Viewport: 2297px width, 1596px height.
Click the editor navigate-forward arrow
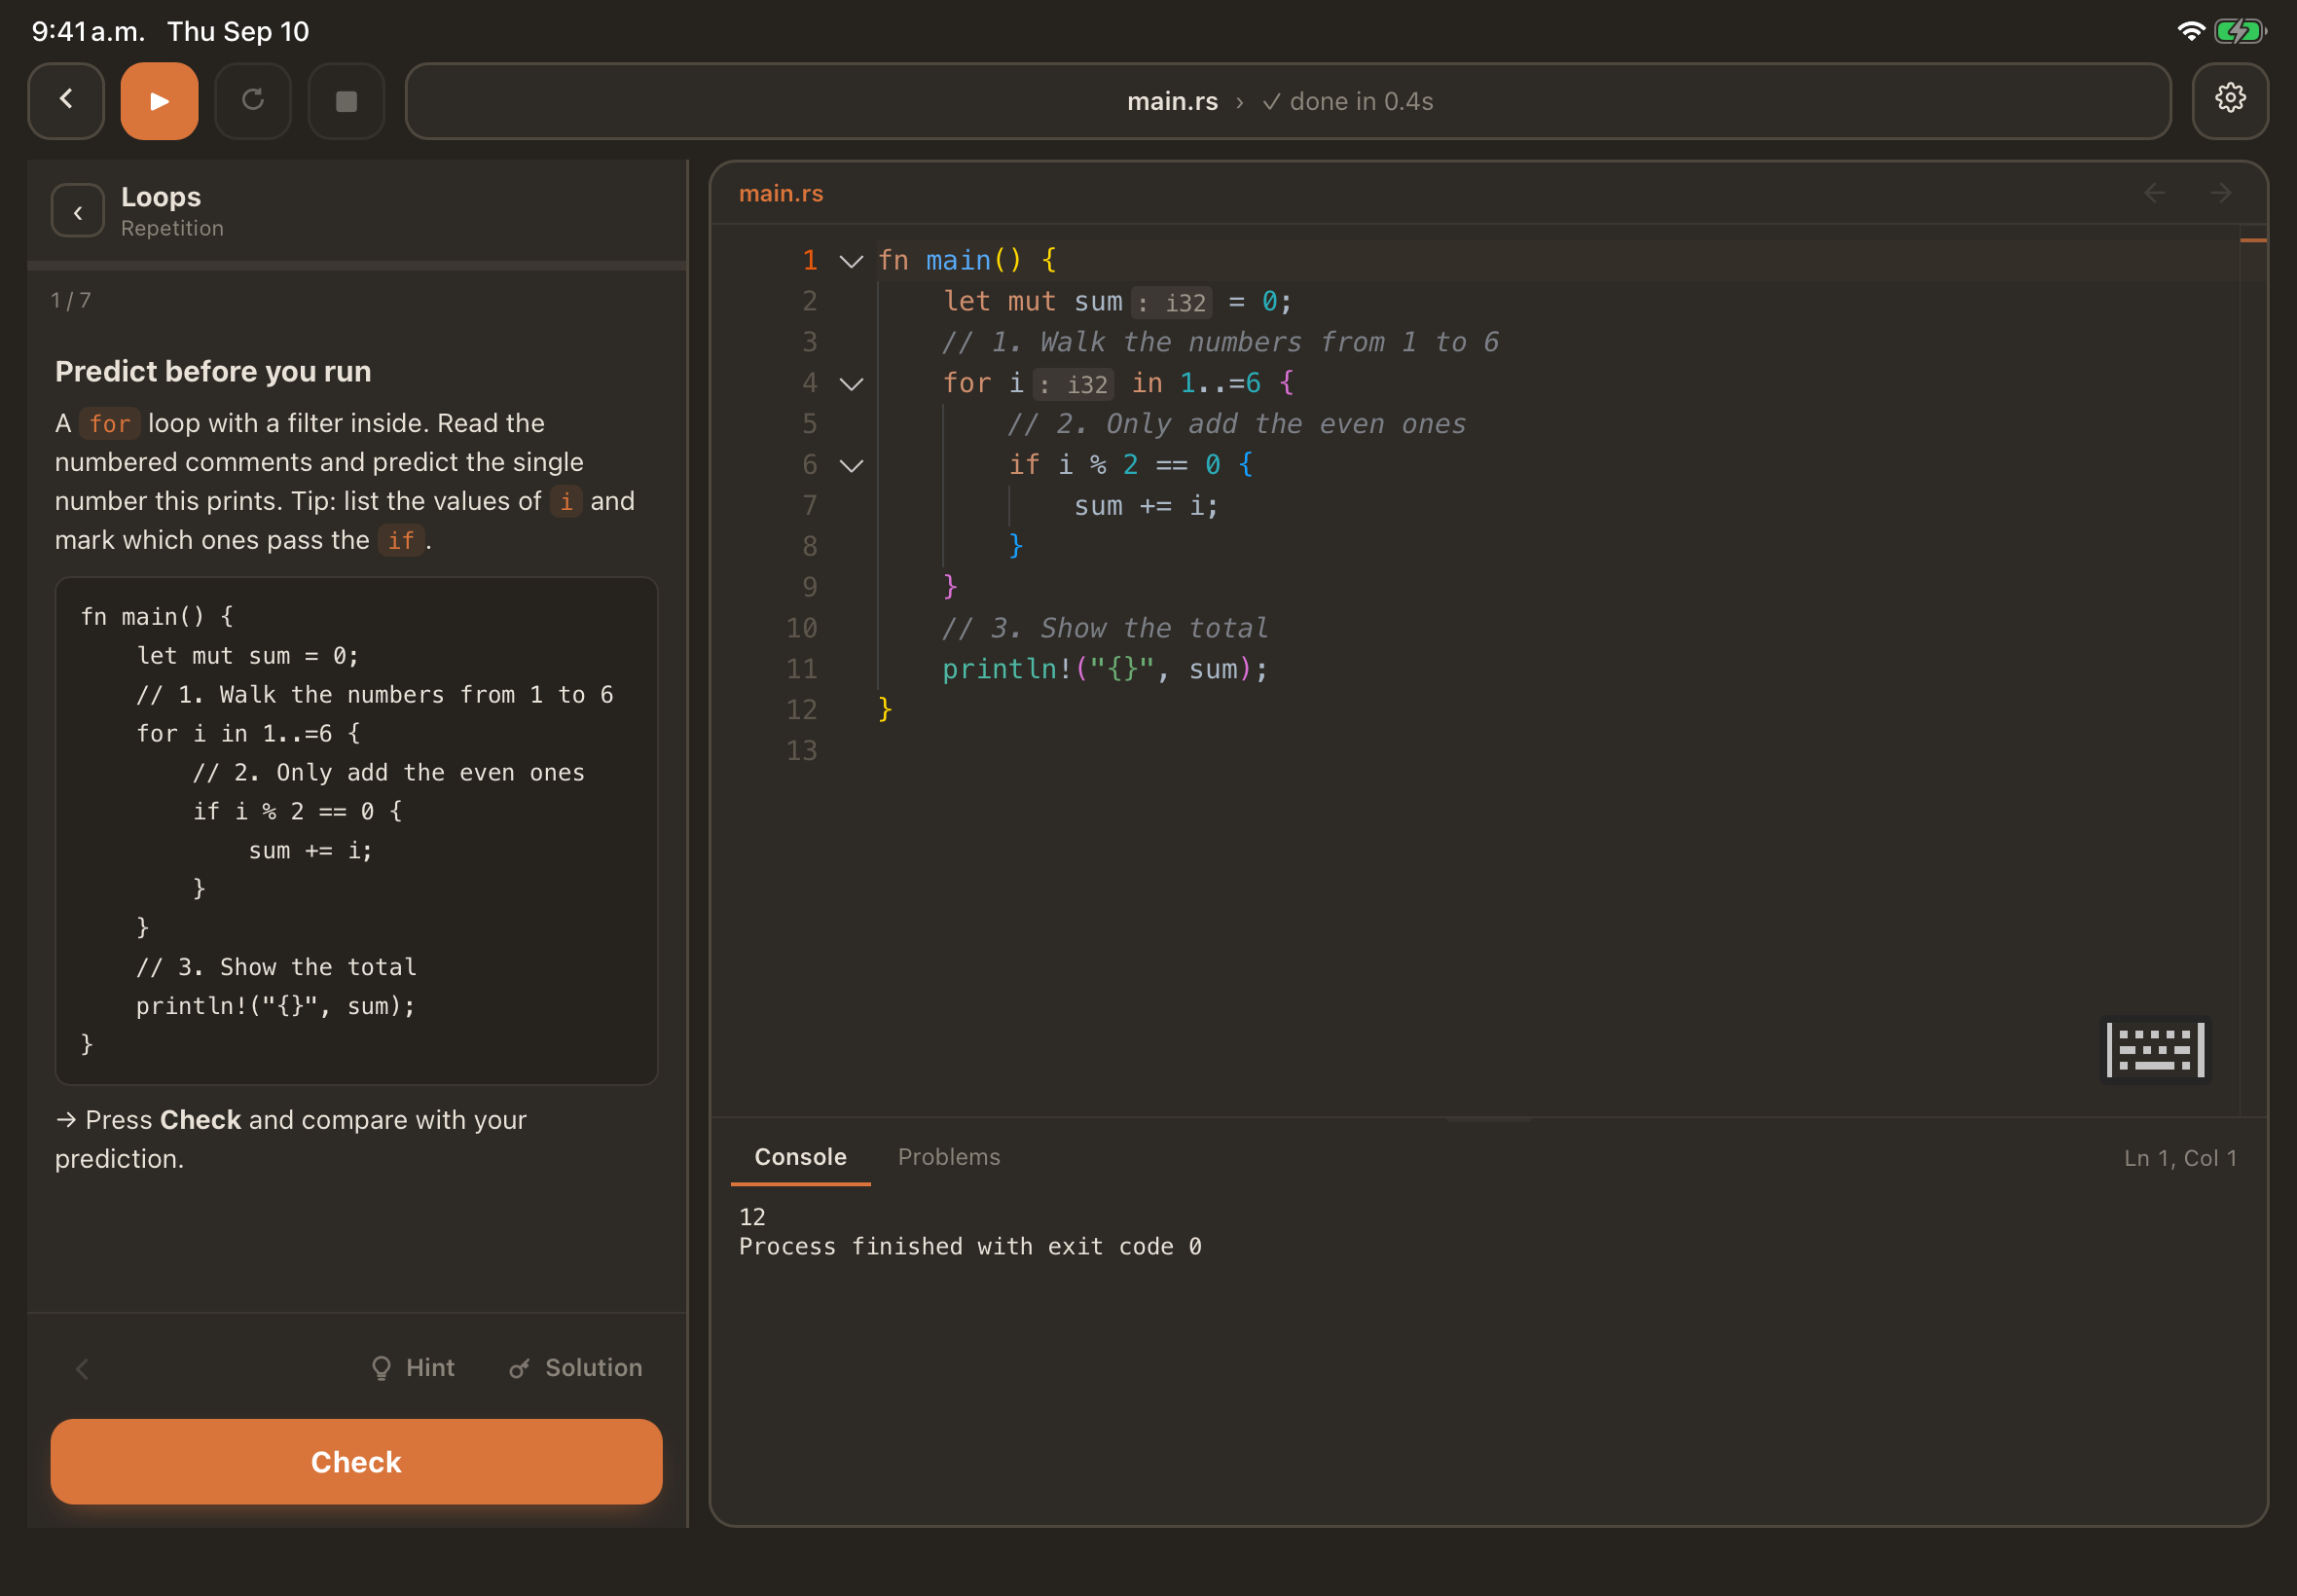[x=2220, y=193]
